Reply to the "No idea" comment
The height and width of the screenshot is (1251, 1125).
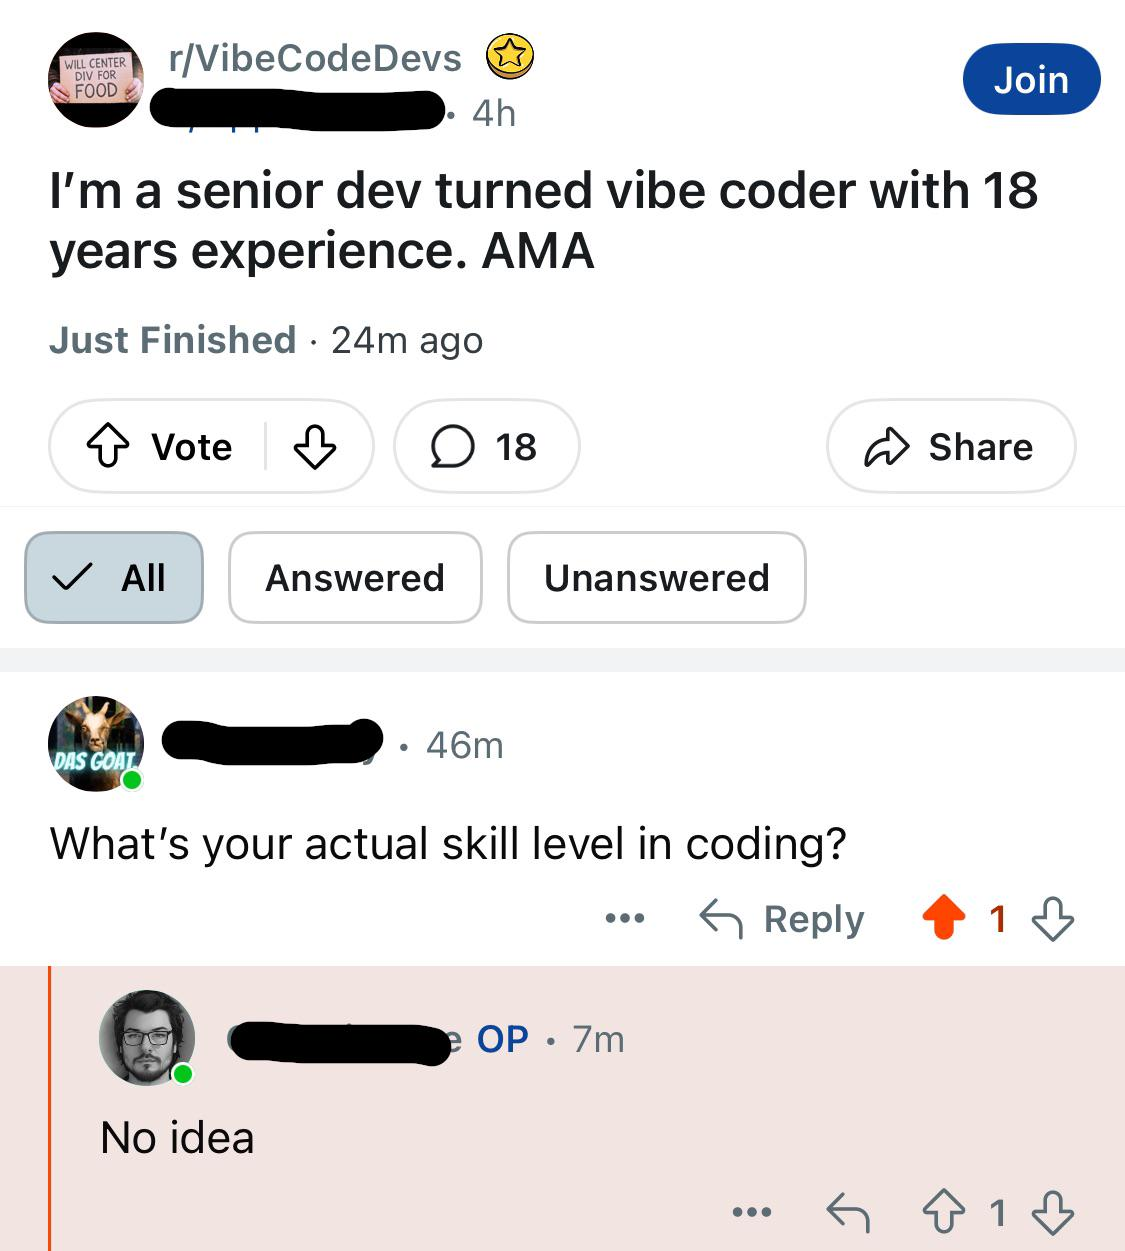(848, 1213)
